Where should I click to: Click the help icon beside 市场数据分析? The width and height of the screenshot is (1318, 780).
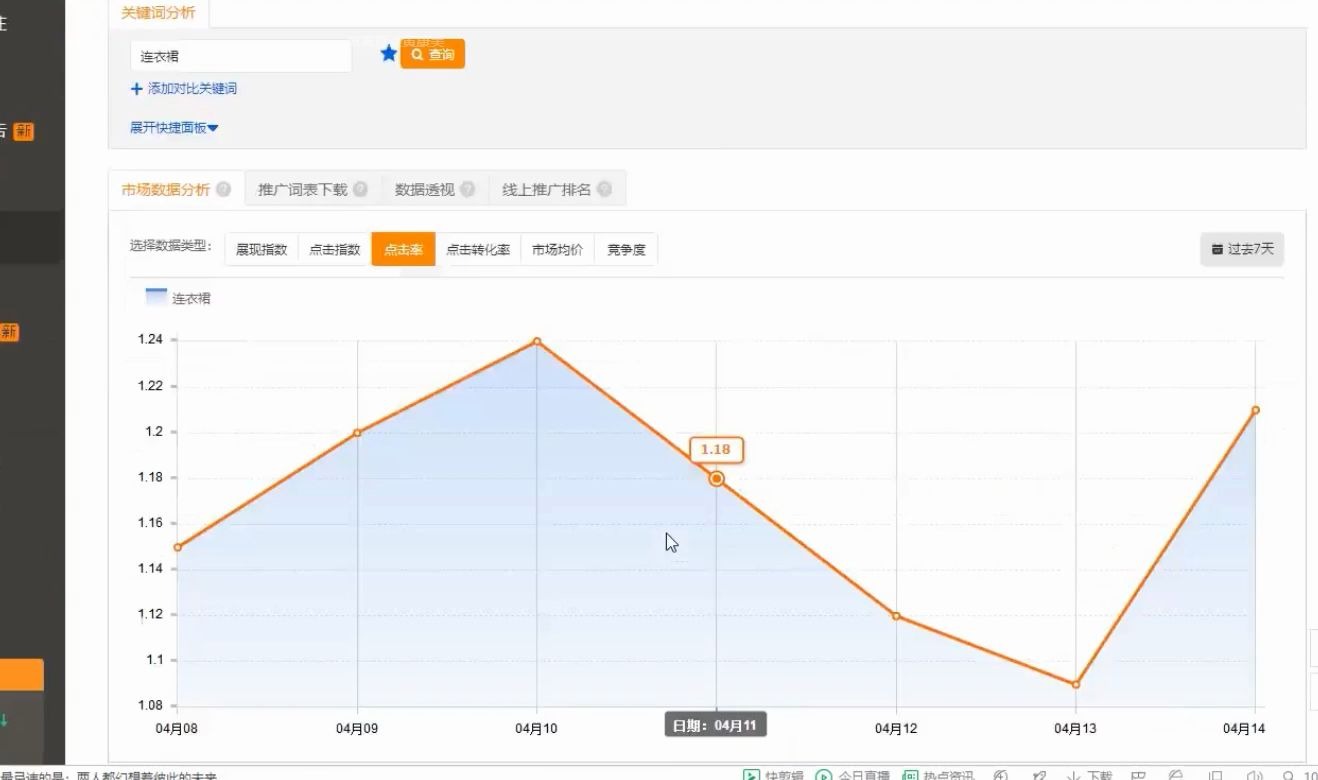pyautogui.click(x=223, y=189)
